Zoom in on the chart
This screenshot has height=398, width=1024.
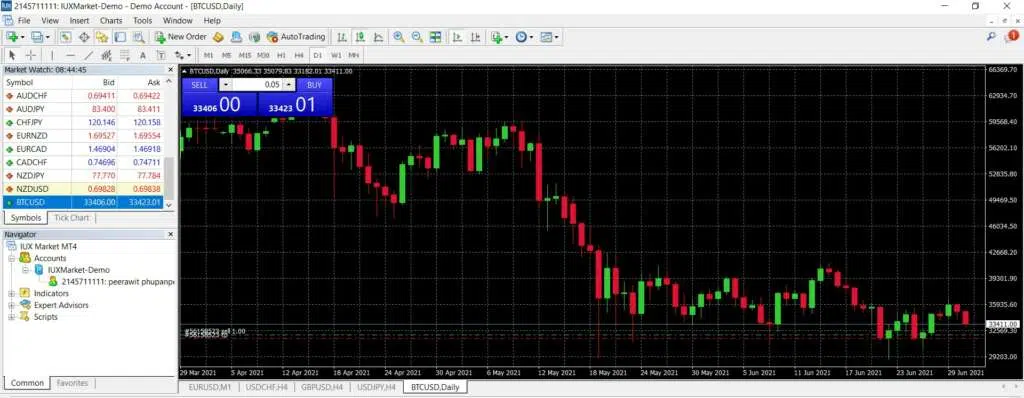[x=398, y=37]
